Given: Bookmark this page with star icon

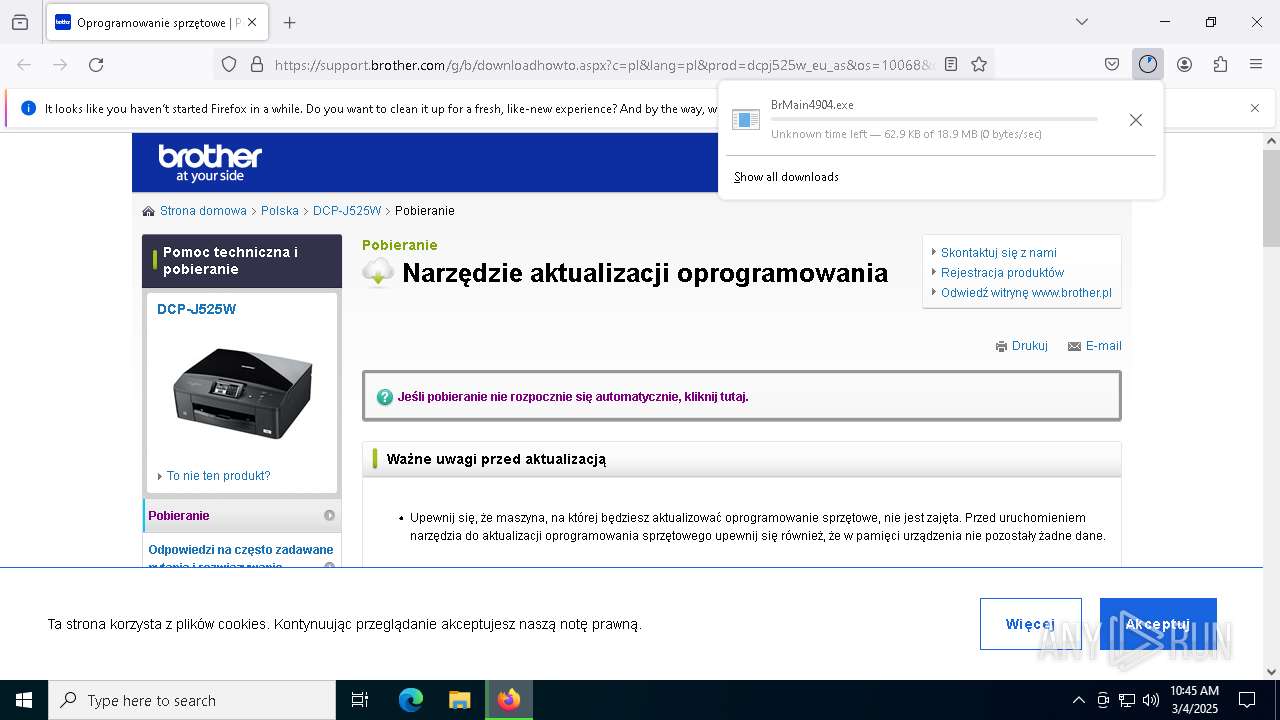Looking at the screenshot, I should (979, 64).
